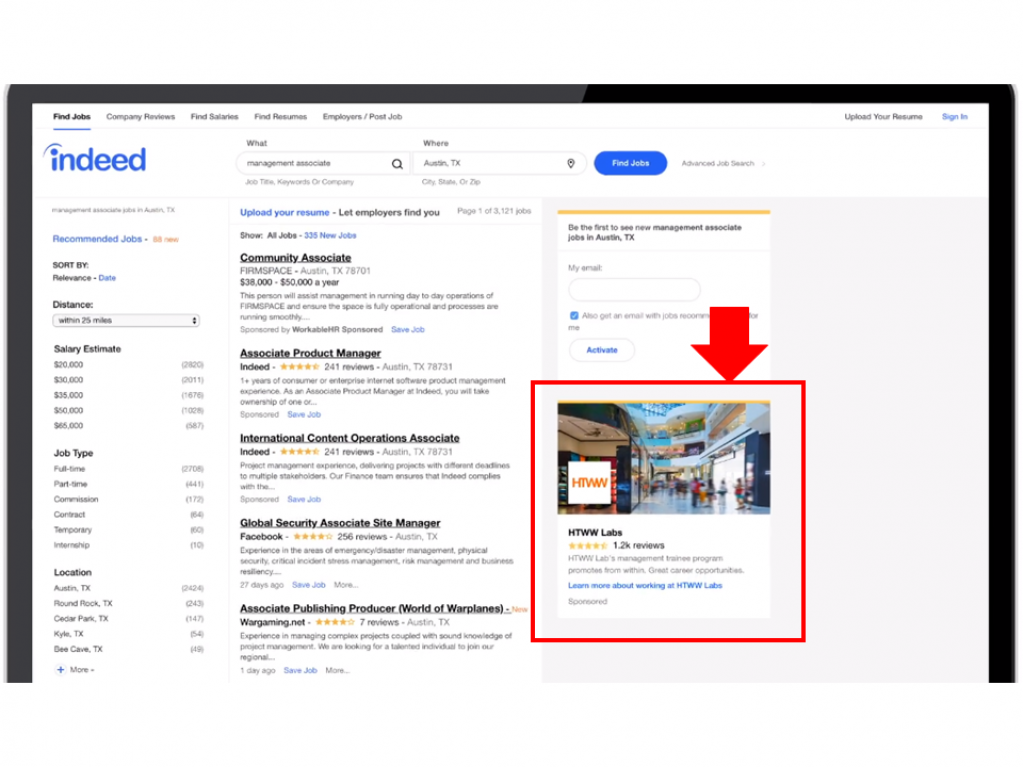Viewport: 1023px width, 767px height.
Task: Filter job type by Contract
Action: (69, 515)
